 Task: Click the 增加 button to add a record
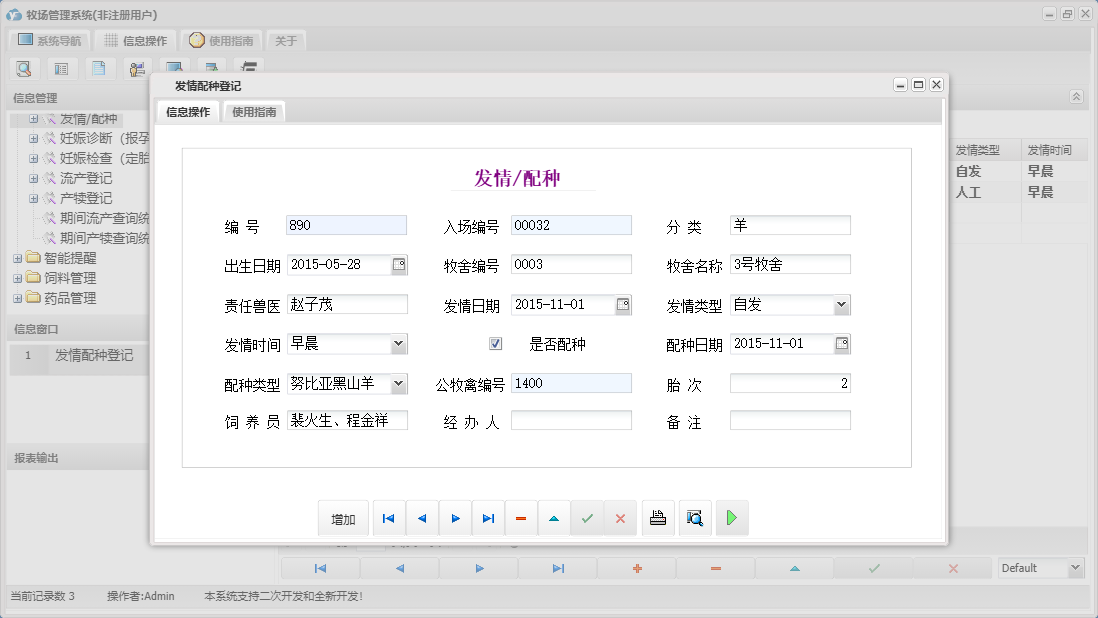click(x=343, y=518)
